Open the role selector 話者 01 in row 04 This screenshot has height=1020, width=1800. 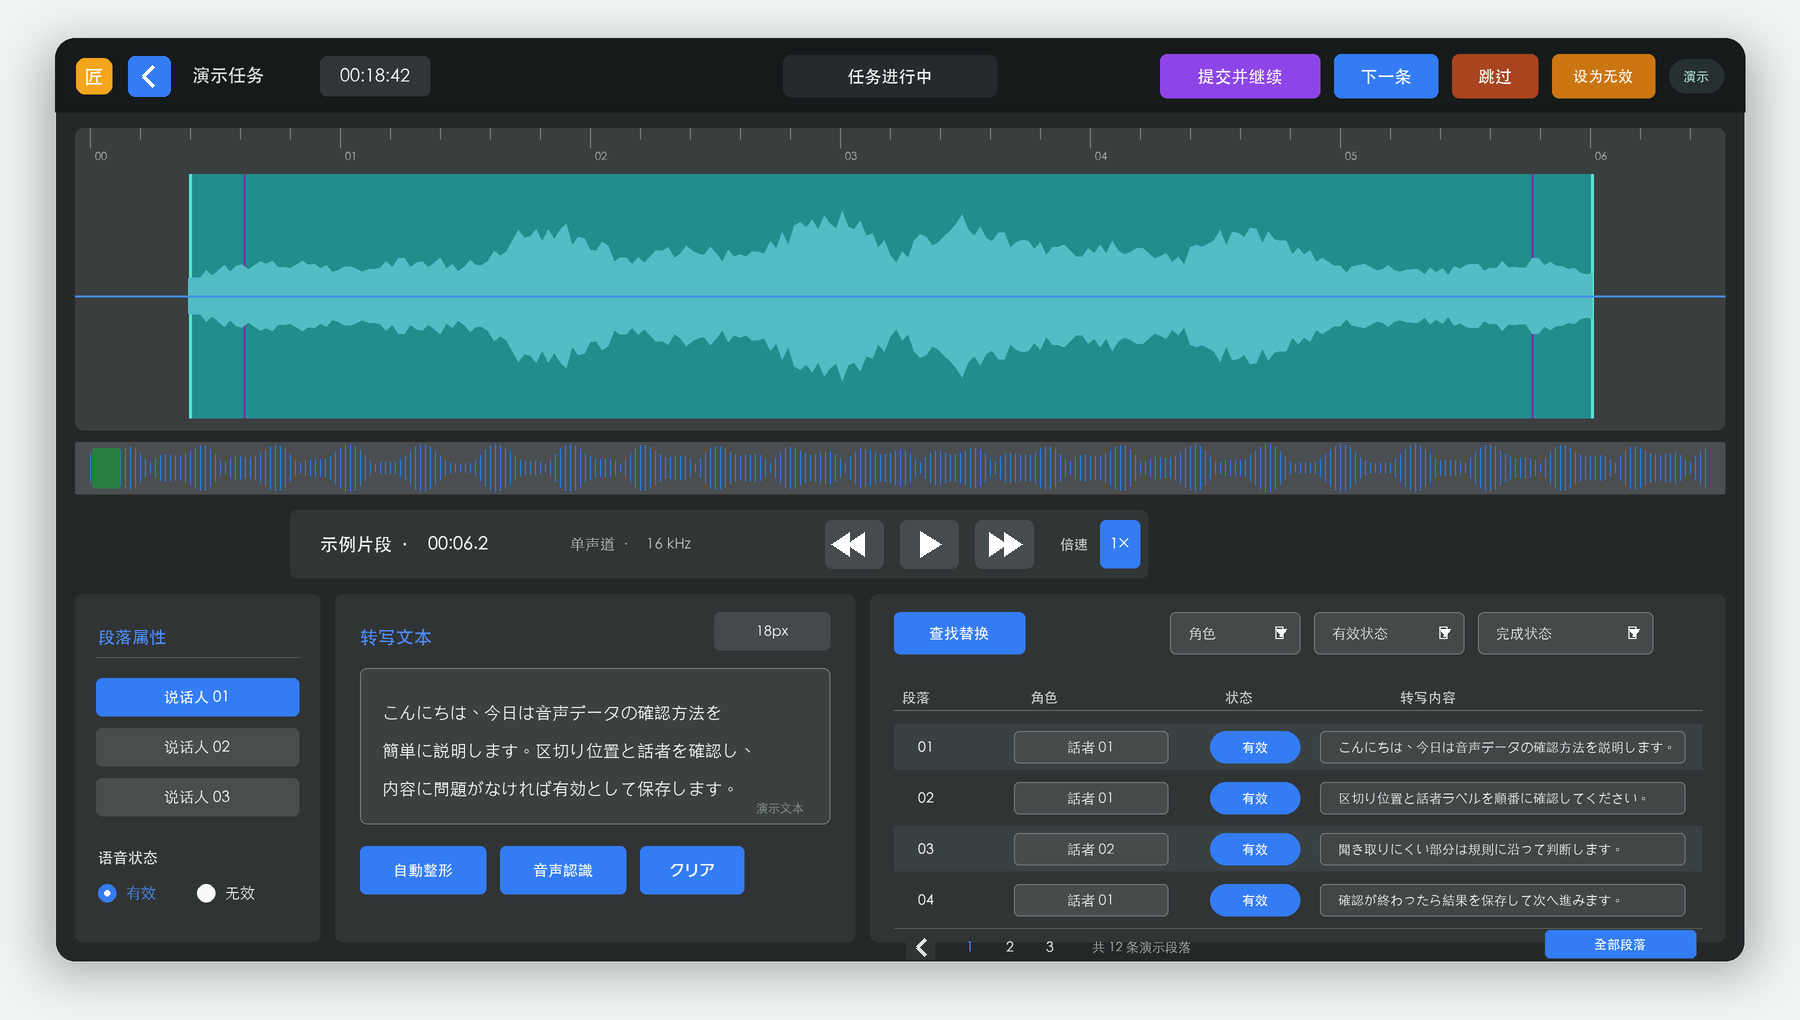click(x=1091, y=901)
